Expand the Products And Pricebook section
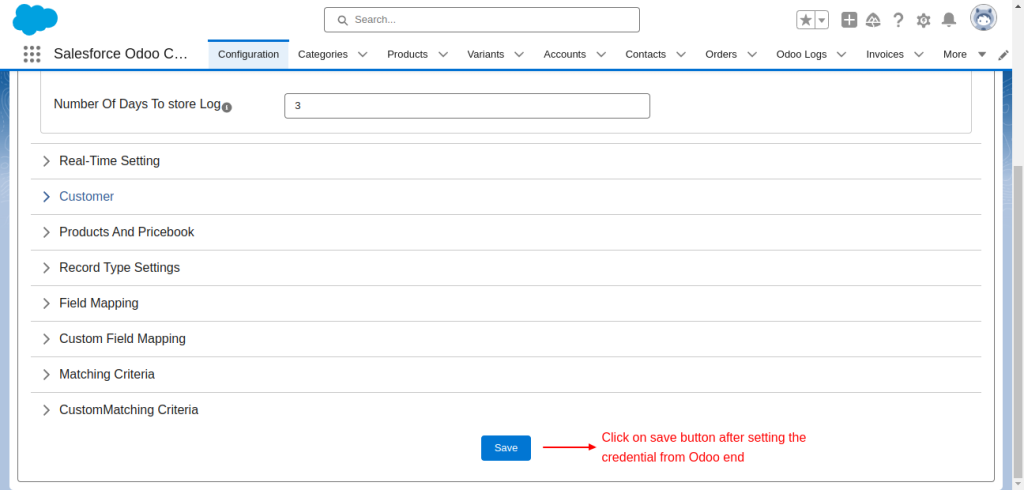Image resolution: width=1024 pixels, height=490 pixels. tap(506, 232)
